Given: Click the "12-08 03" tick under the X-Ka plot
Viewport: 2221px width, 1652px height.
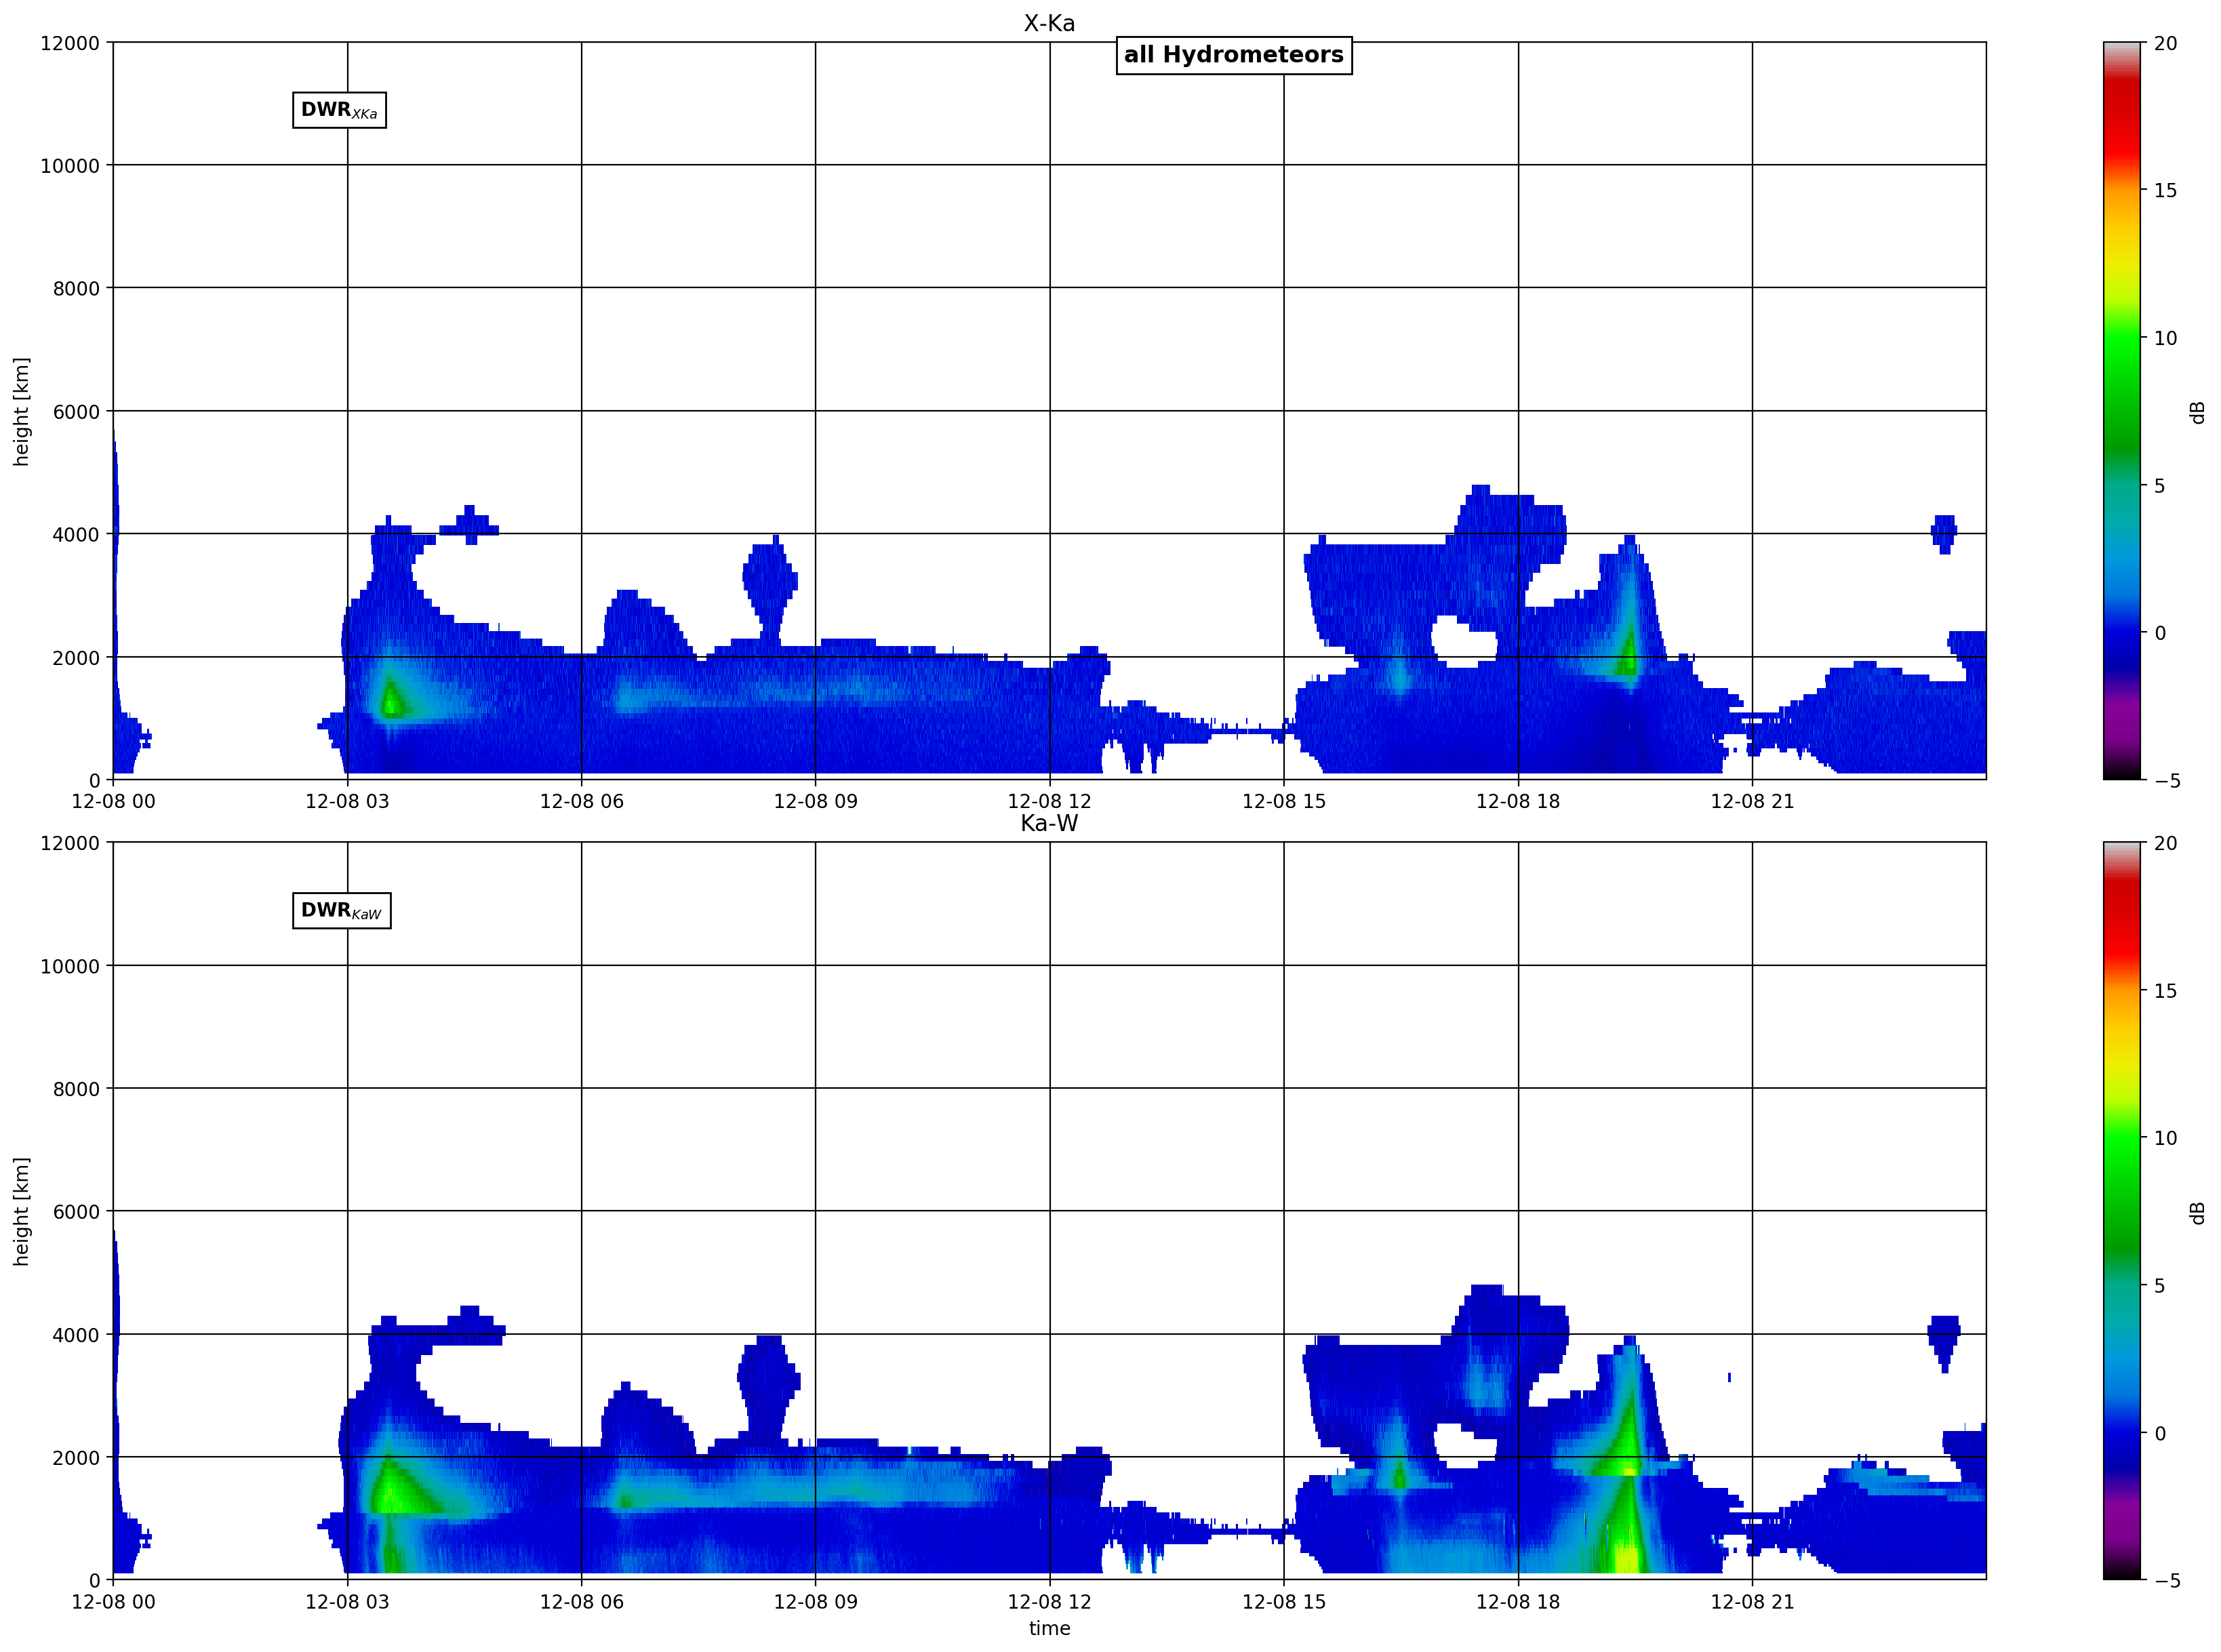Looking at the screenshot, I should coord(347,801).
